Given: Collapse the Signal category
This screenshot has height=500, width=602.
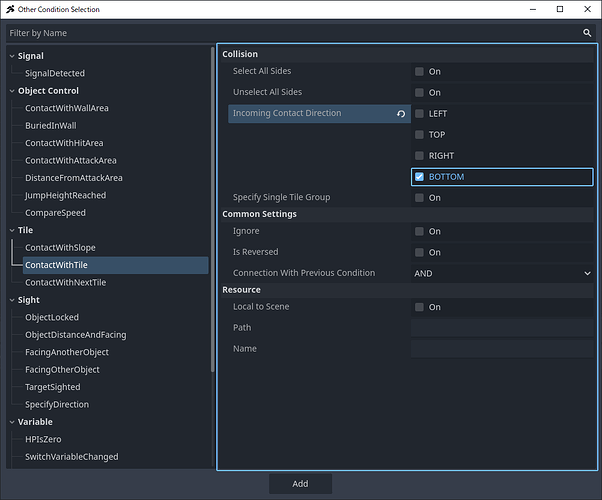Looking at the screenshot, I should 11,56.
